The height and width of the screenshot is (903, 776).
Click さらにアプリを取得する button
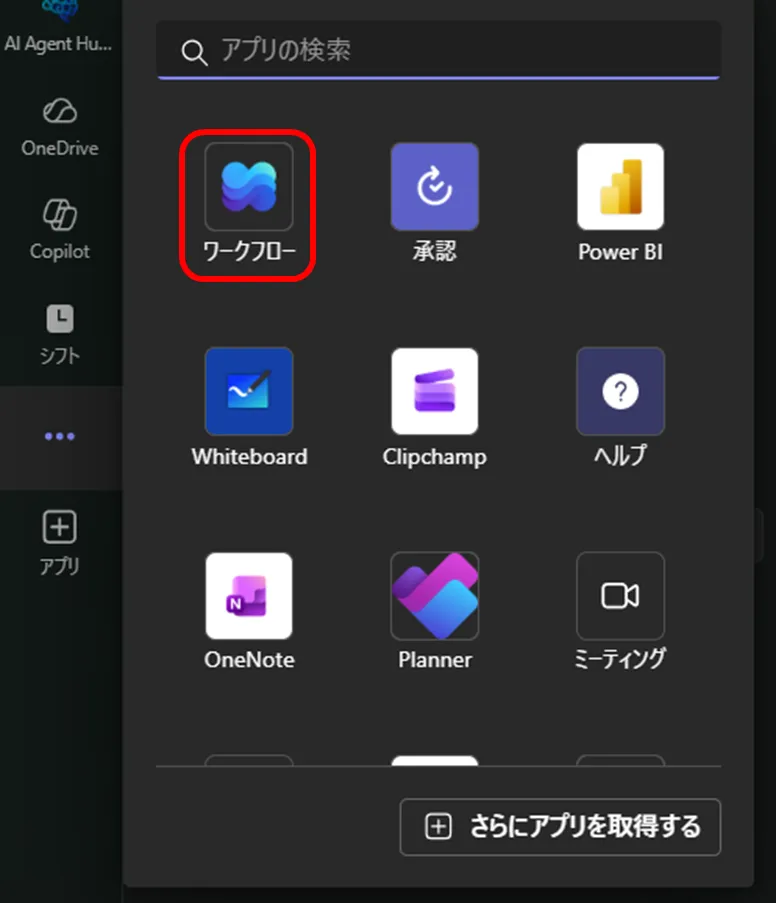click(560, 827)
